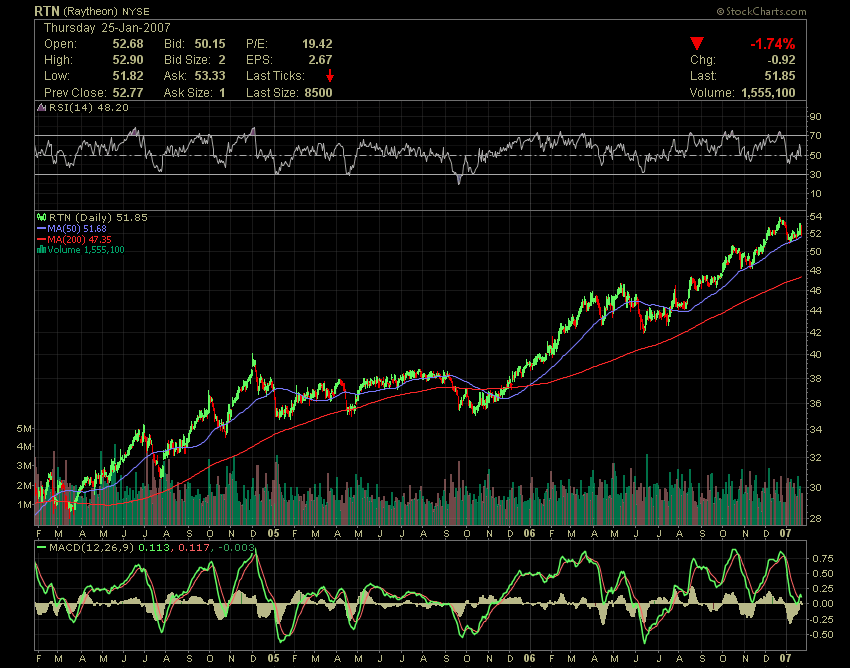This screenshot has height=668, width=850.
Task: Click the Bid value 50.15
Action: (x=210, y=44)
